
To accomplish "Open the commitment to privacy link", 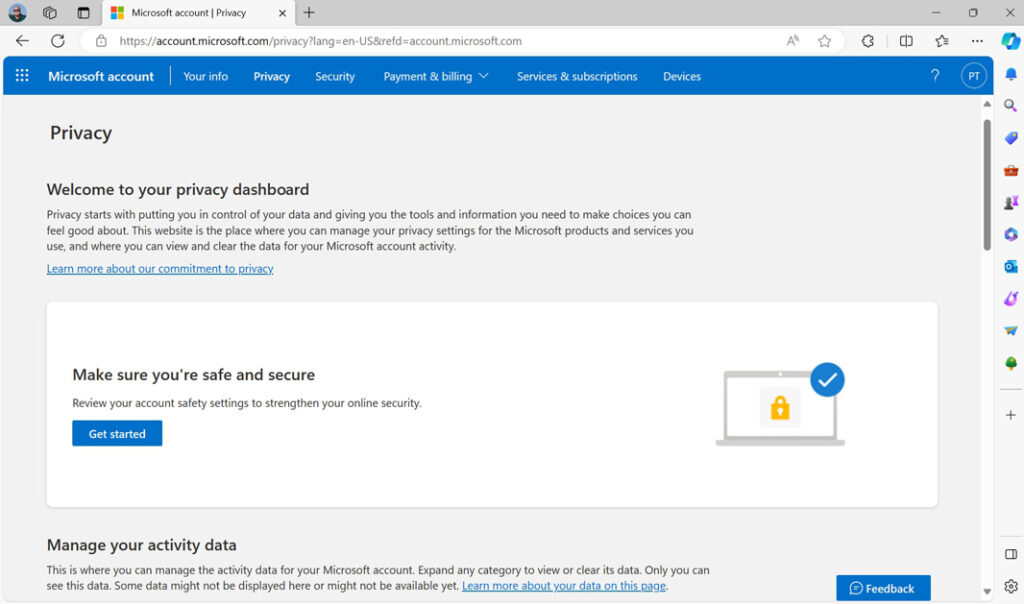I will click(160, 268).
